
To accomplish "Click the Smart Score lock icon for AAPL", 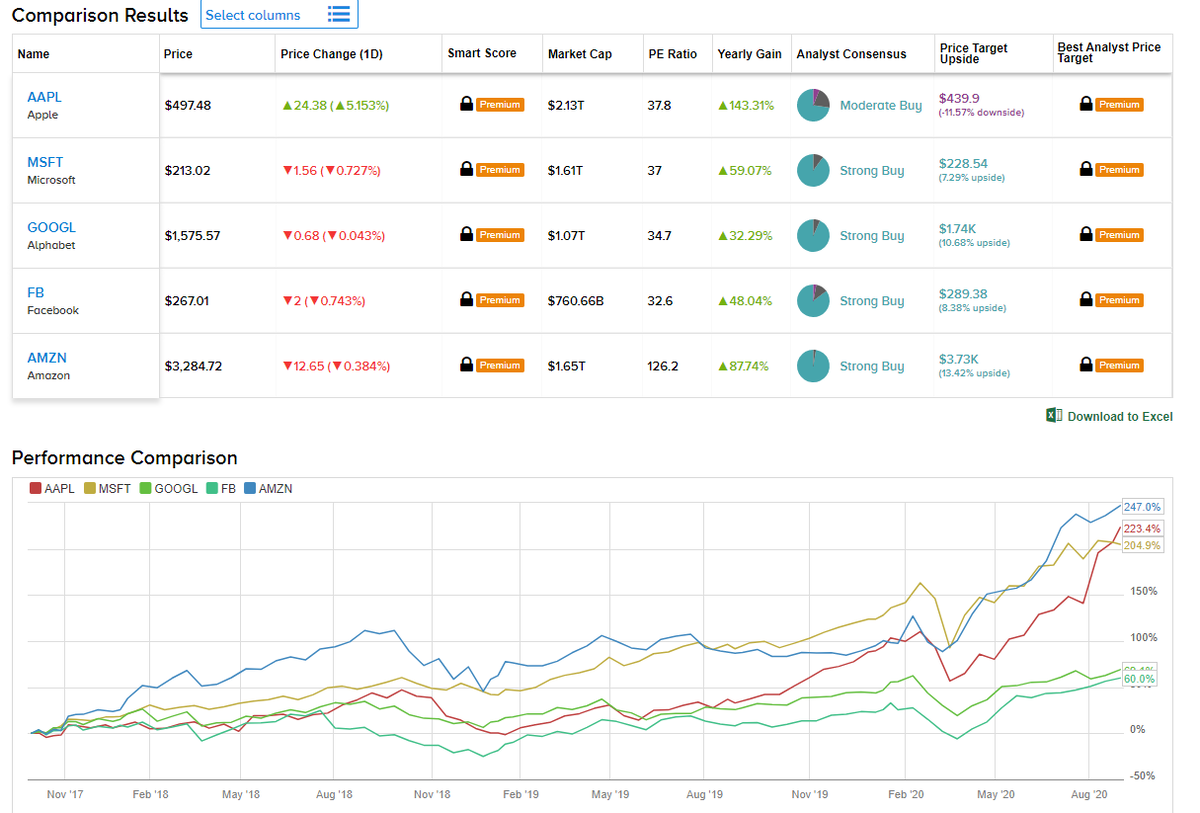I will (466, 104).
